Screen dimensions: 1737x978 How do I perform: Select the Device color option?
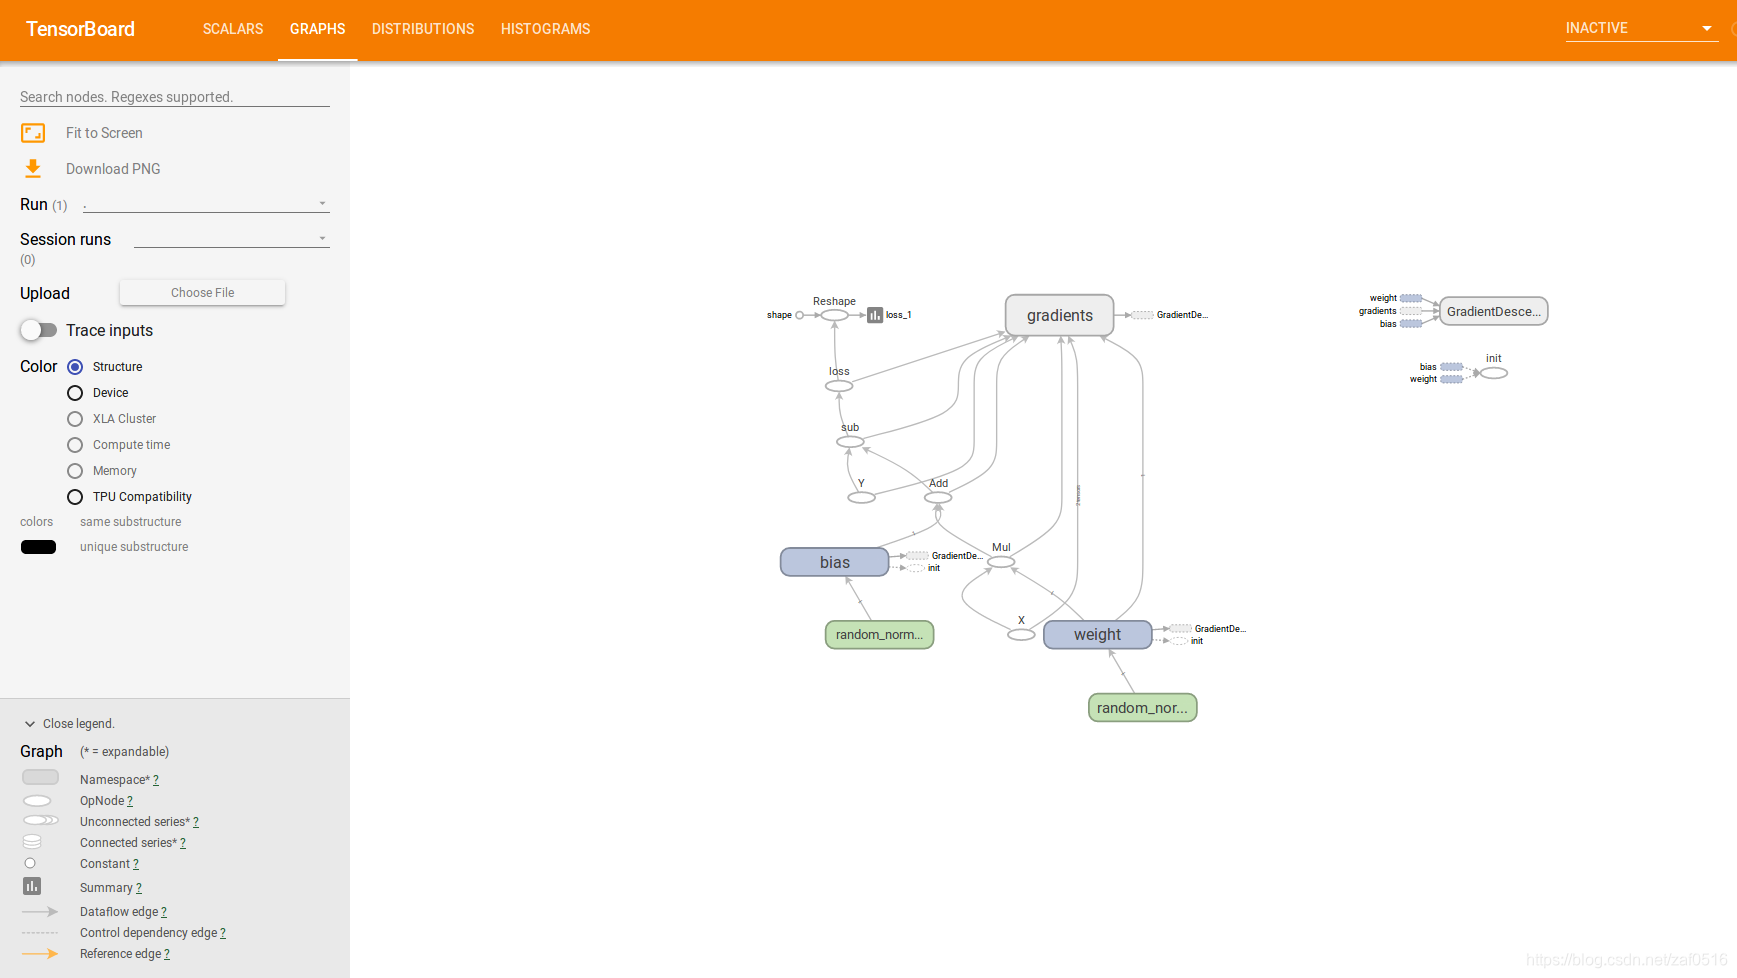[74, 392]
